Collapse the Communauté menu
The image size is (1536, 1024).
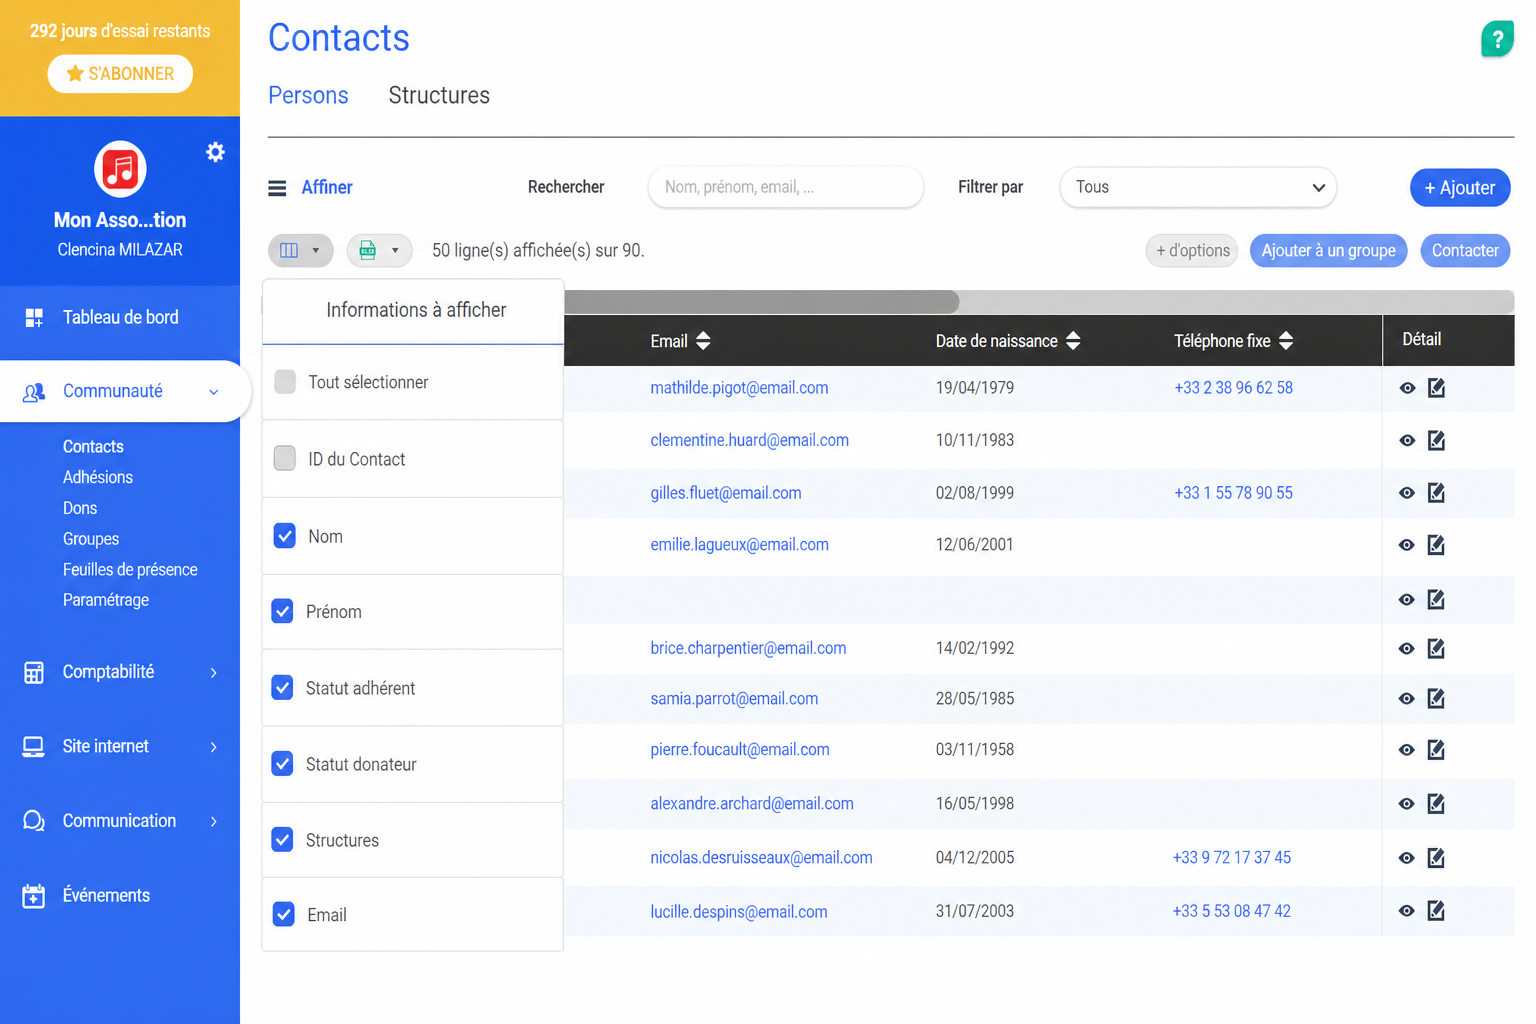coord(213,392)
